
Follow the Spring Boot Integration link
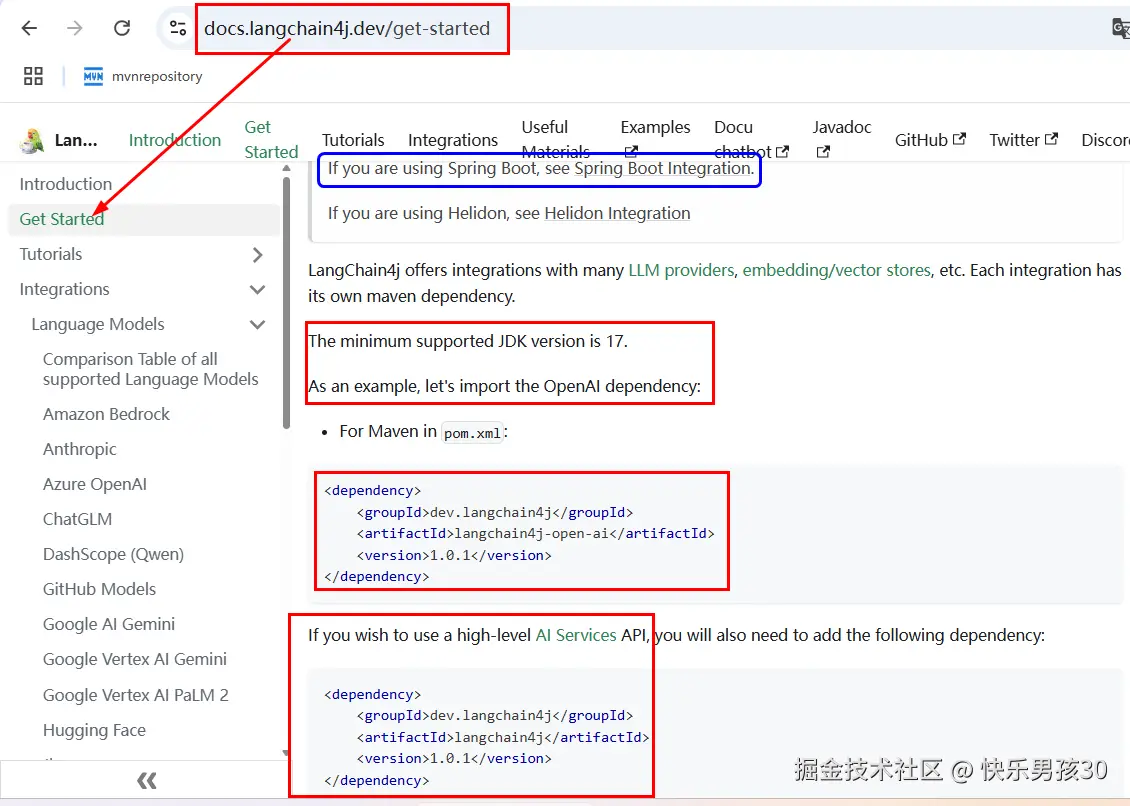[x=662, y=168]
